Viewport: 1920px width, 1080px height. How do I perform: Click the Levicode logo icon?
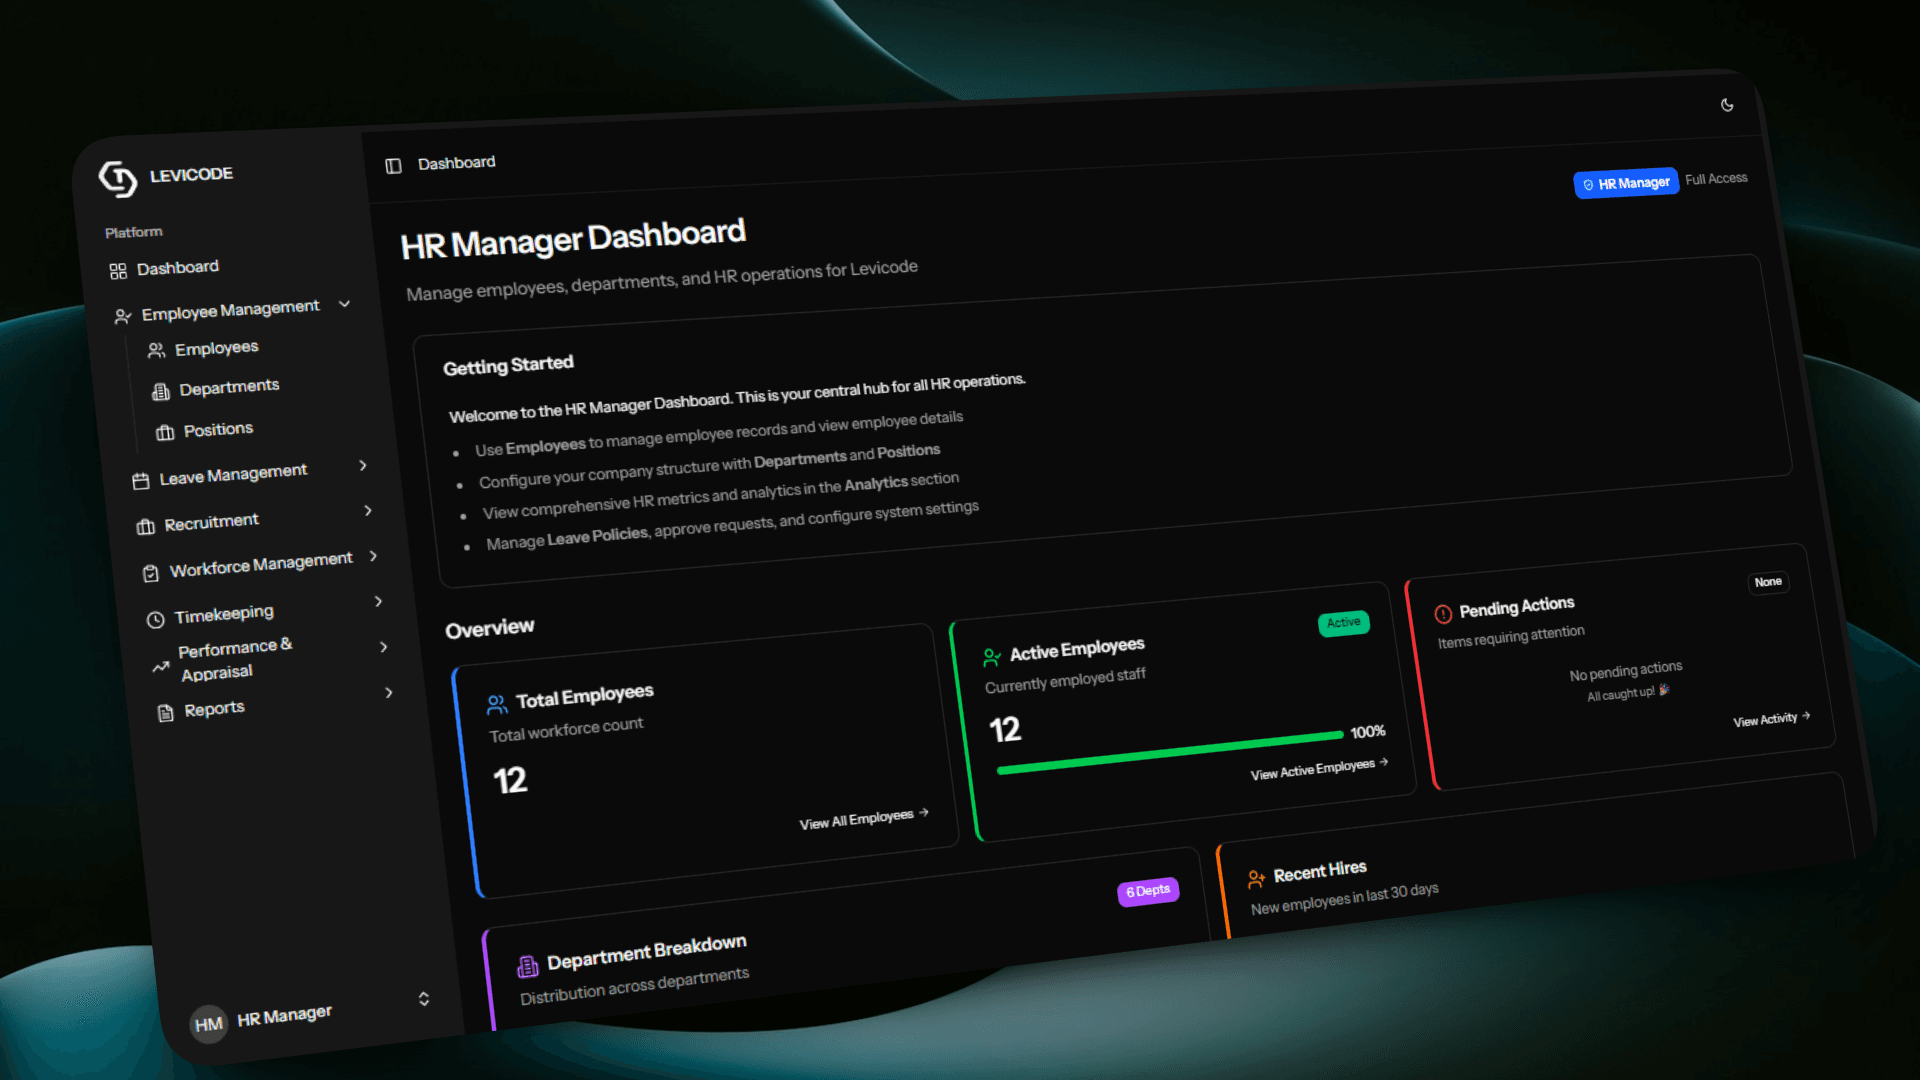click(x=118, y=179)
